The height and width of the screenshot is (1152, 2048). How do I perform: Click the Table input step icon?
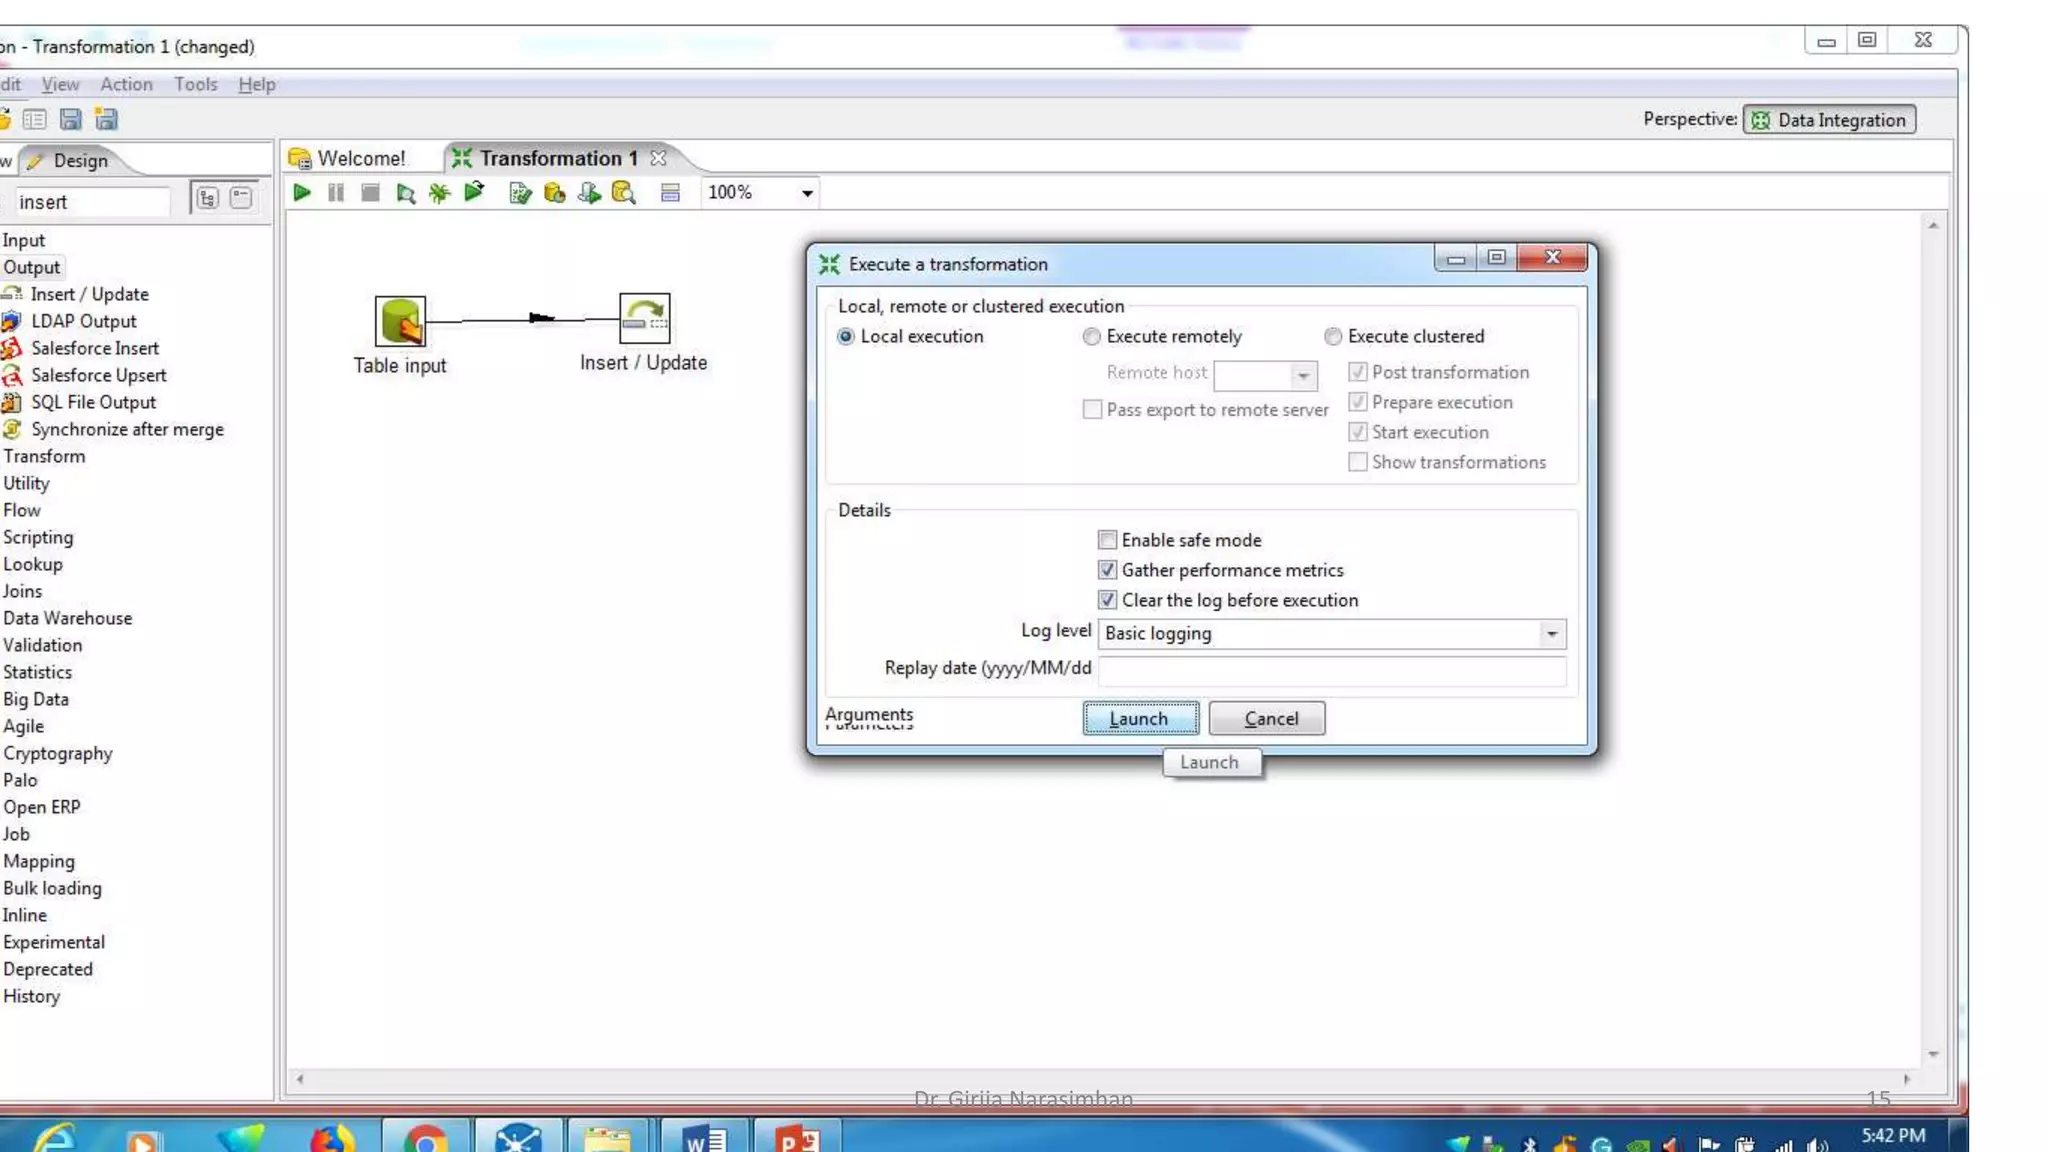(400, 321)
